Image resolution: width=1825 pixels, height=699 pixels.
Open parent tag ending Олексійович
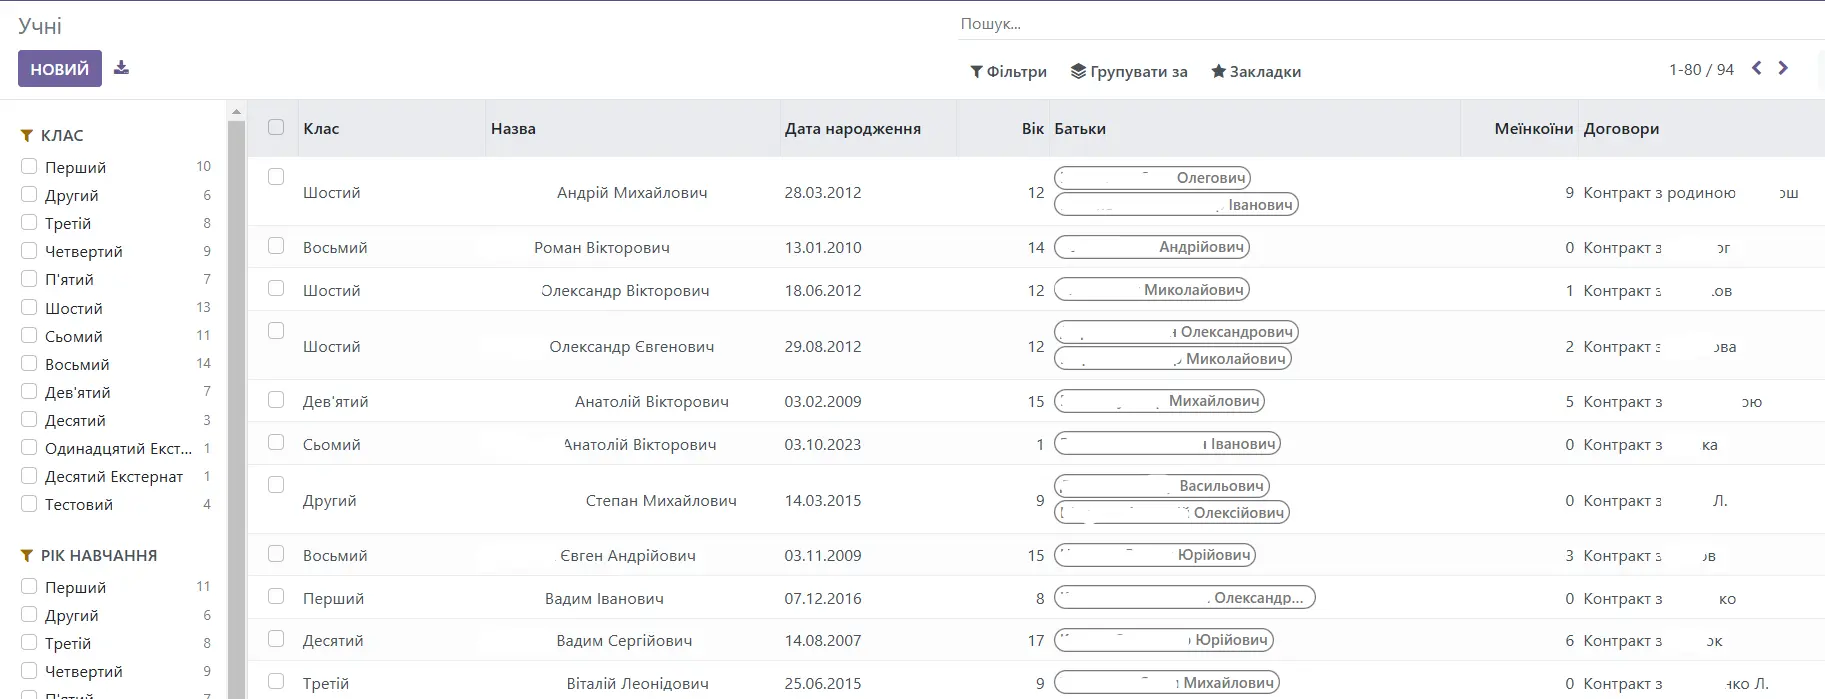point(1172,513)
